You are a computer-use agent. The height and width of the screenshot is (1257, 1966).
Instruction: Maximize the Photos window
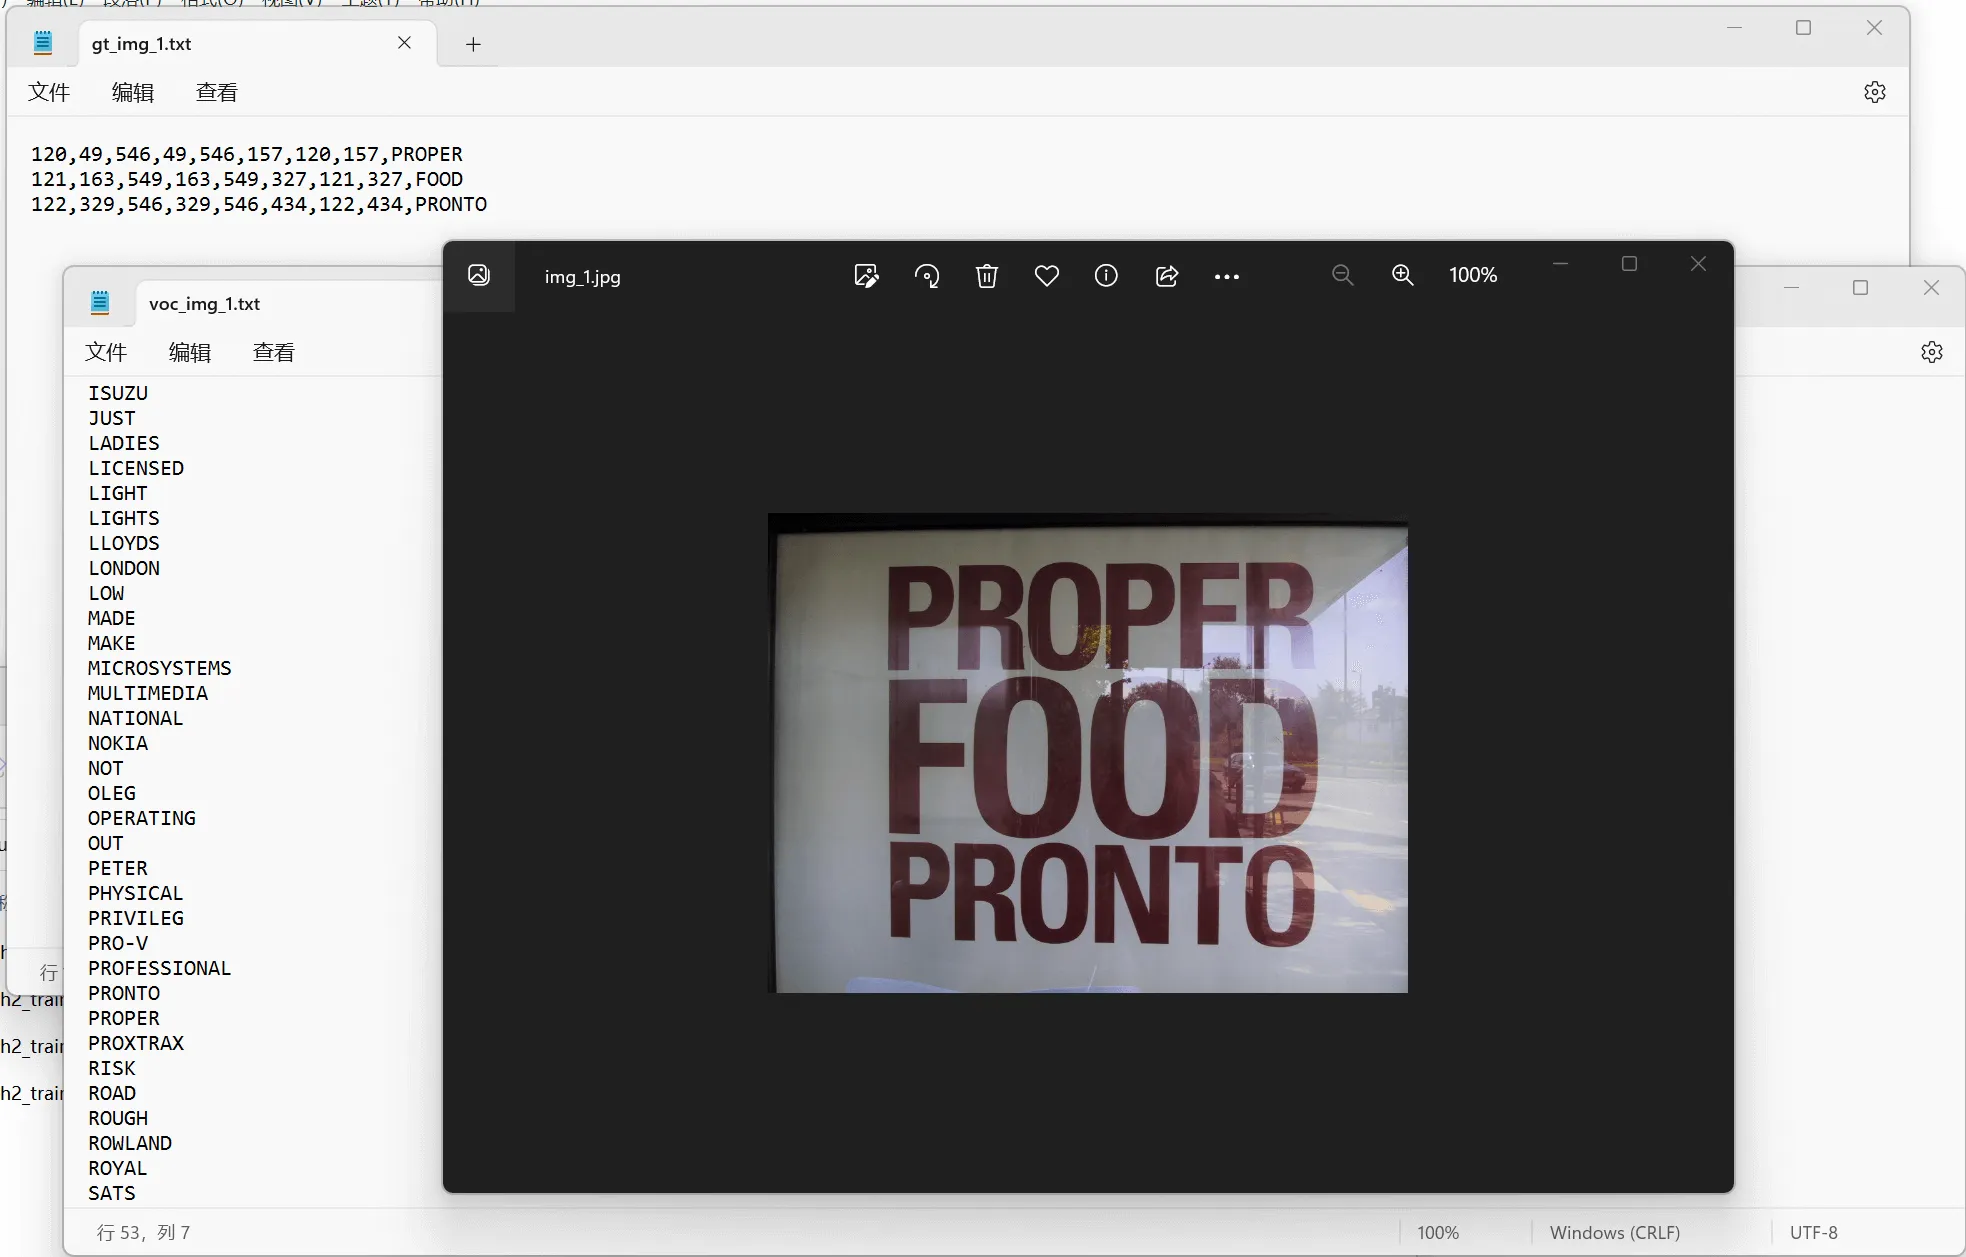pyautogui.click(x=1629, y=264)
